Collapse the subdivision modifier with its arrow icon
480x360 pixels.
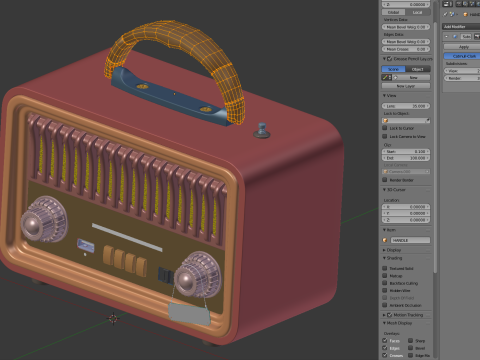click(447, 36)
